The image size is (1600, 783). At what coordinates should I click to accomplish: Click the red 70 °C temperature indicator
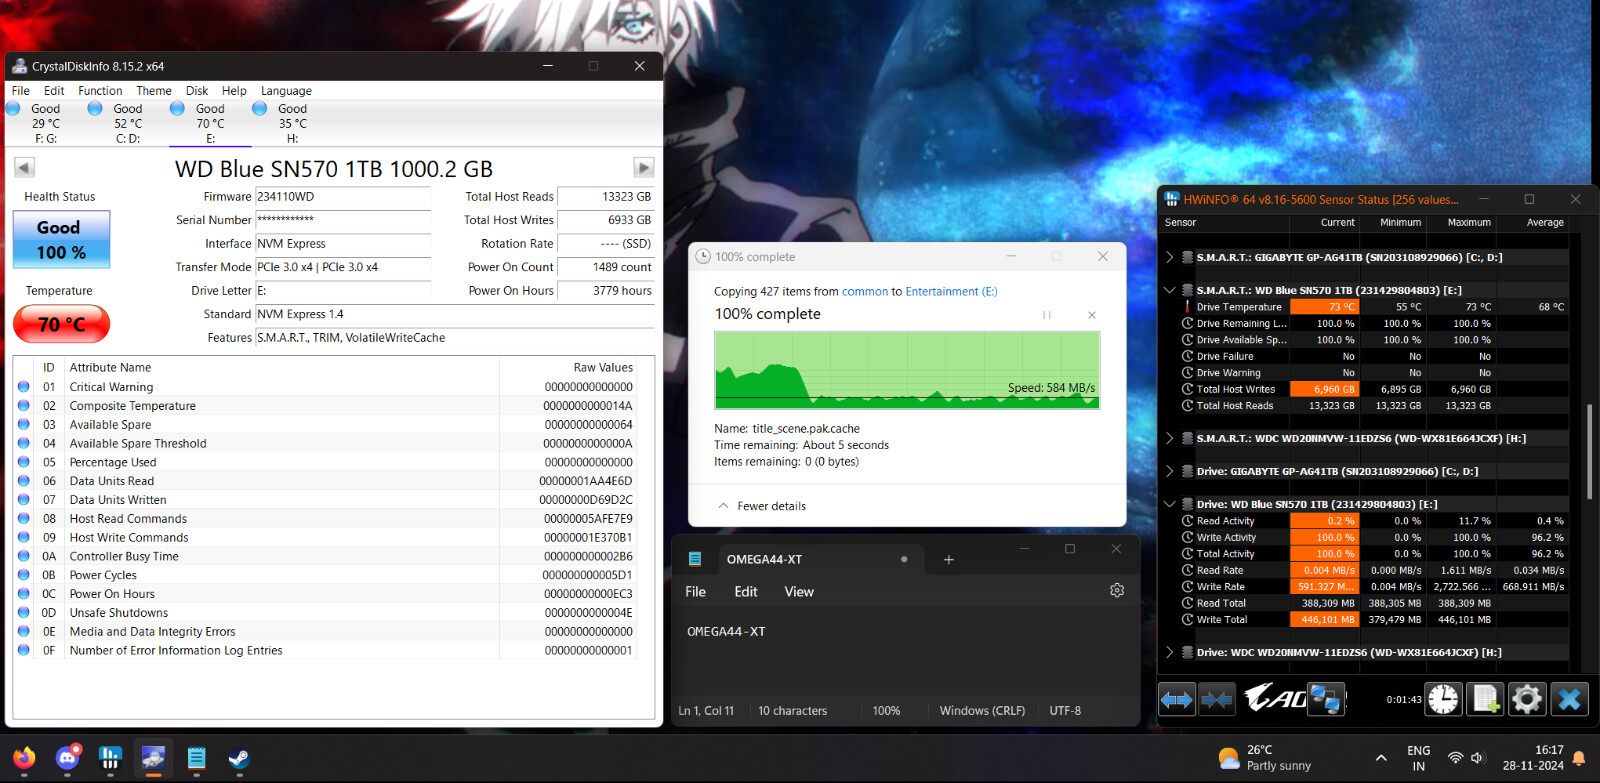click(61, 324)
